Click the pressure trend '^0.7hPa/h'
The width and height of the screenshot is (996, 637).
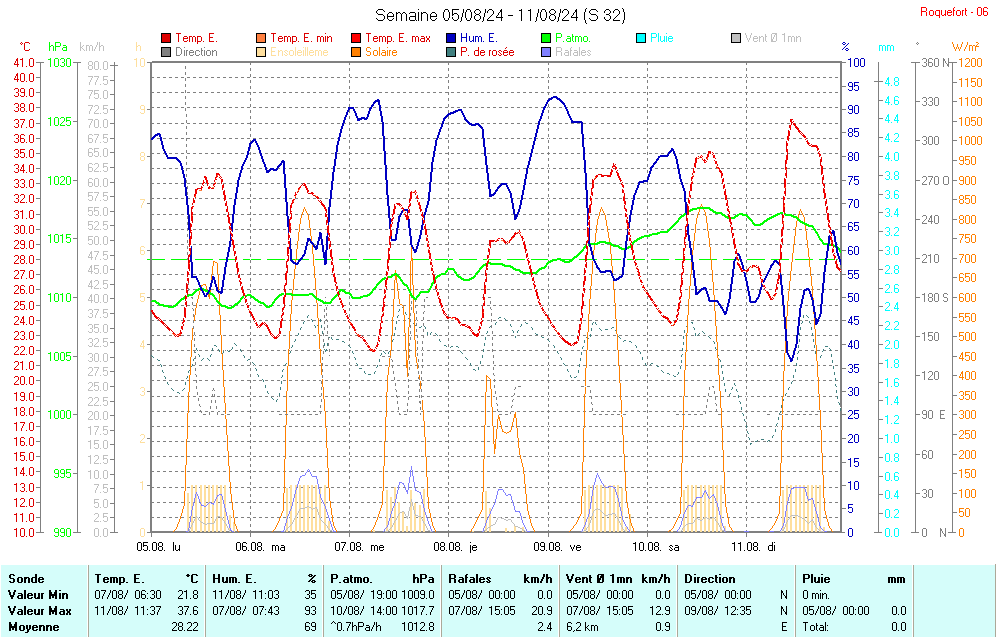(x=356, y=627)
